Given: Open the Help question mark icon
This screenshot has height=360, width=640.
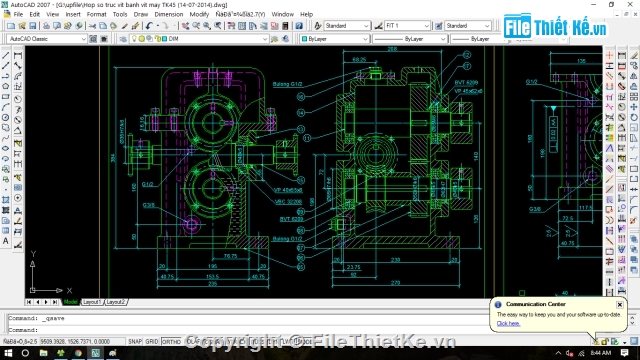Looking at the screenshot, I should coord(299,26).
